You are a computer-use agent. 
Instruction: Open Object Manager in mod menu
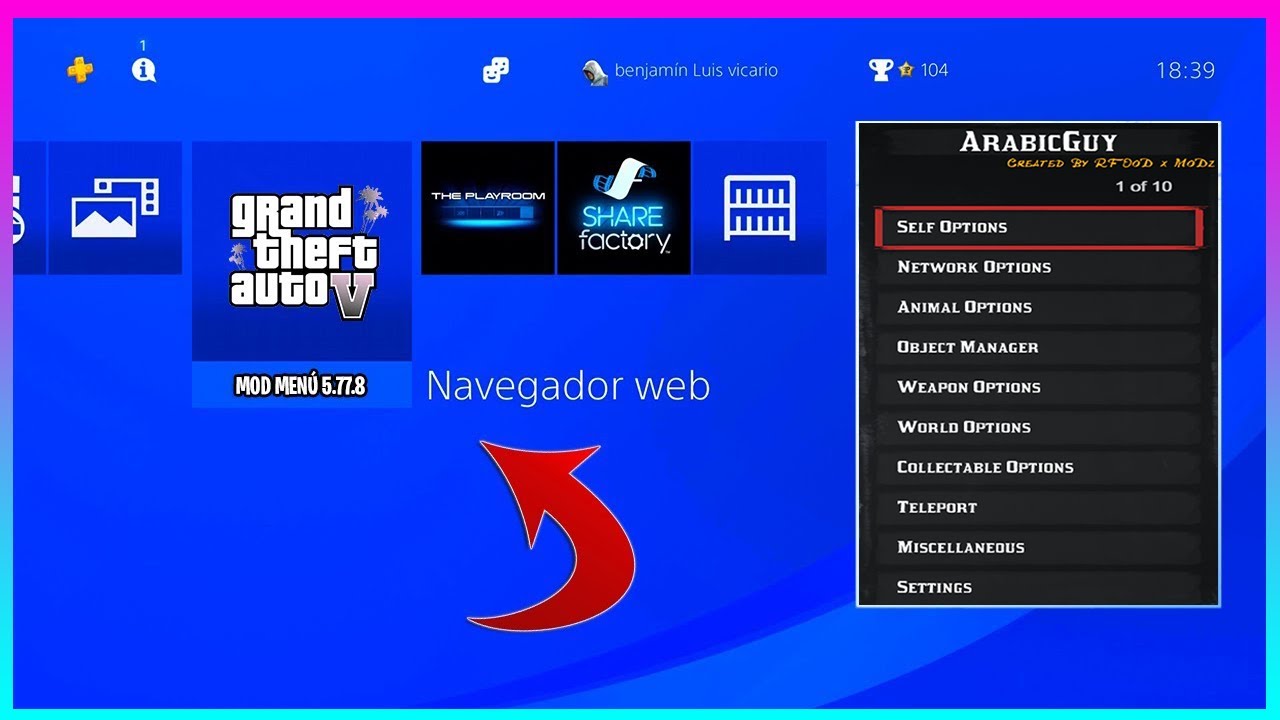click(1038, 347)
